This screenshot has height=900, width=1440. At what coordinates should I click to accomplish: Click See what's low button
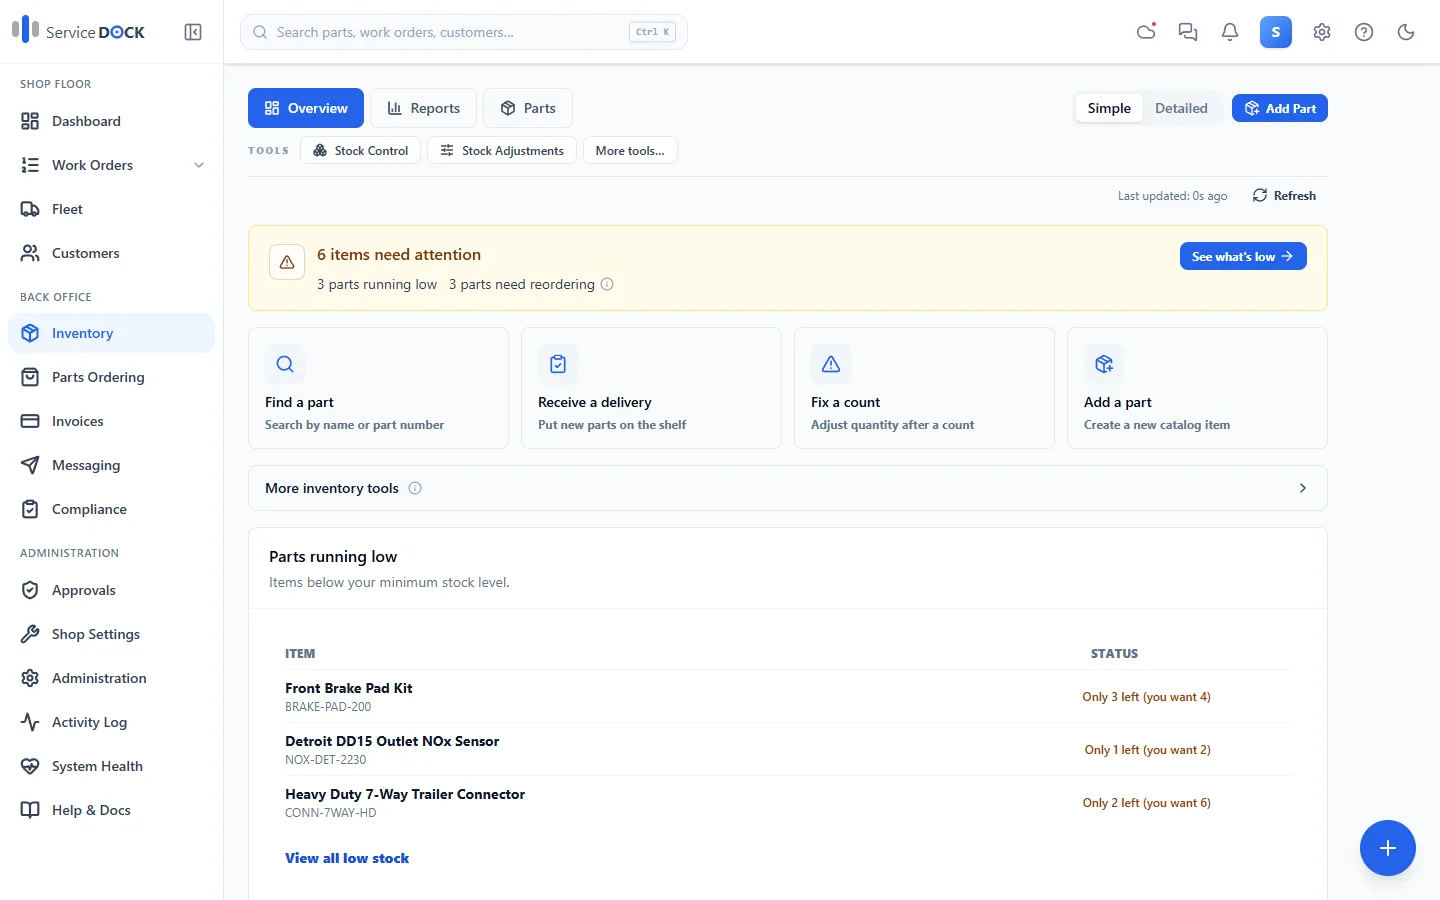(x=1243, y=257)
